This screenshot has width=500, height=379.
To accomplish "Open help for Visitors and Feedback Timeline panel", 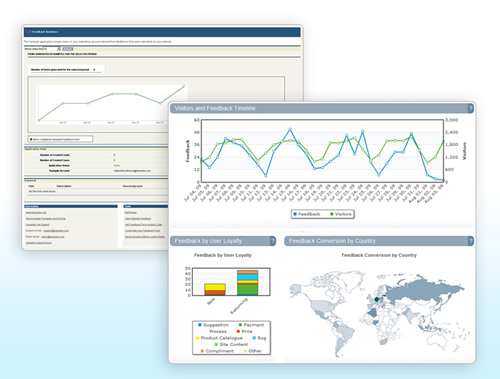I will coord(470,108).
